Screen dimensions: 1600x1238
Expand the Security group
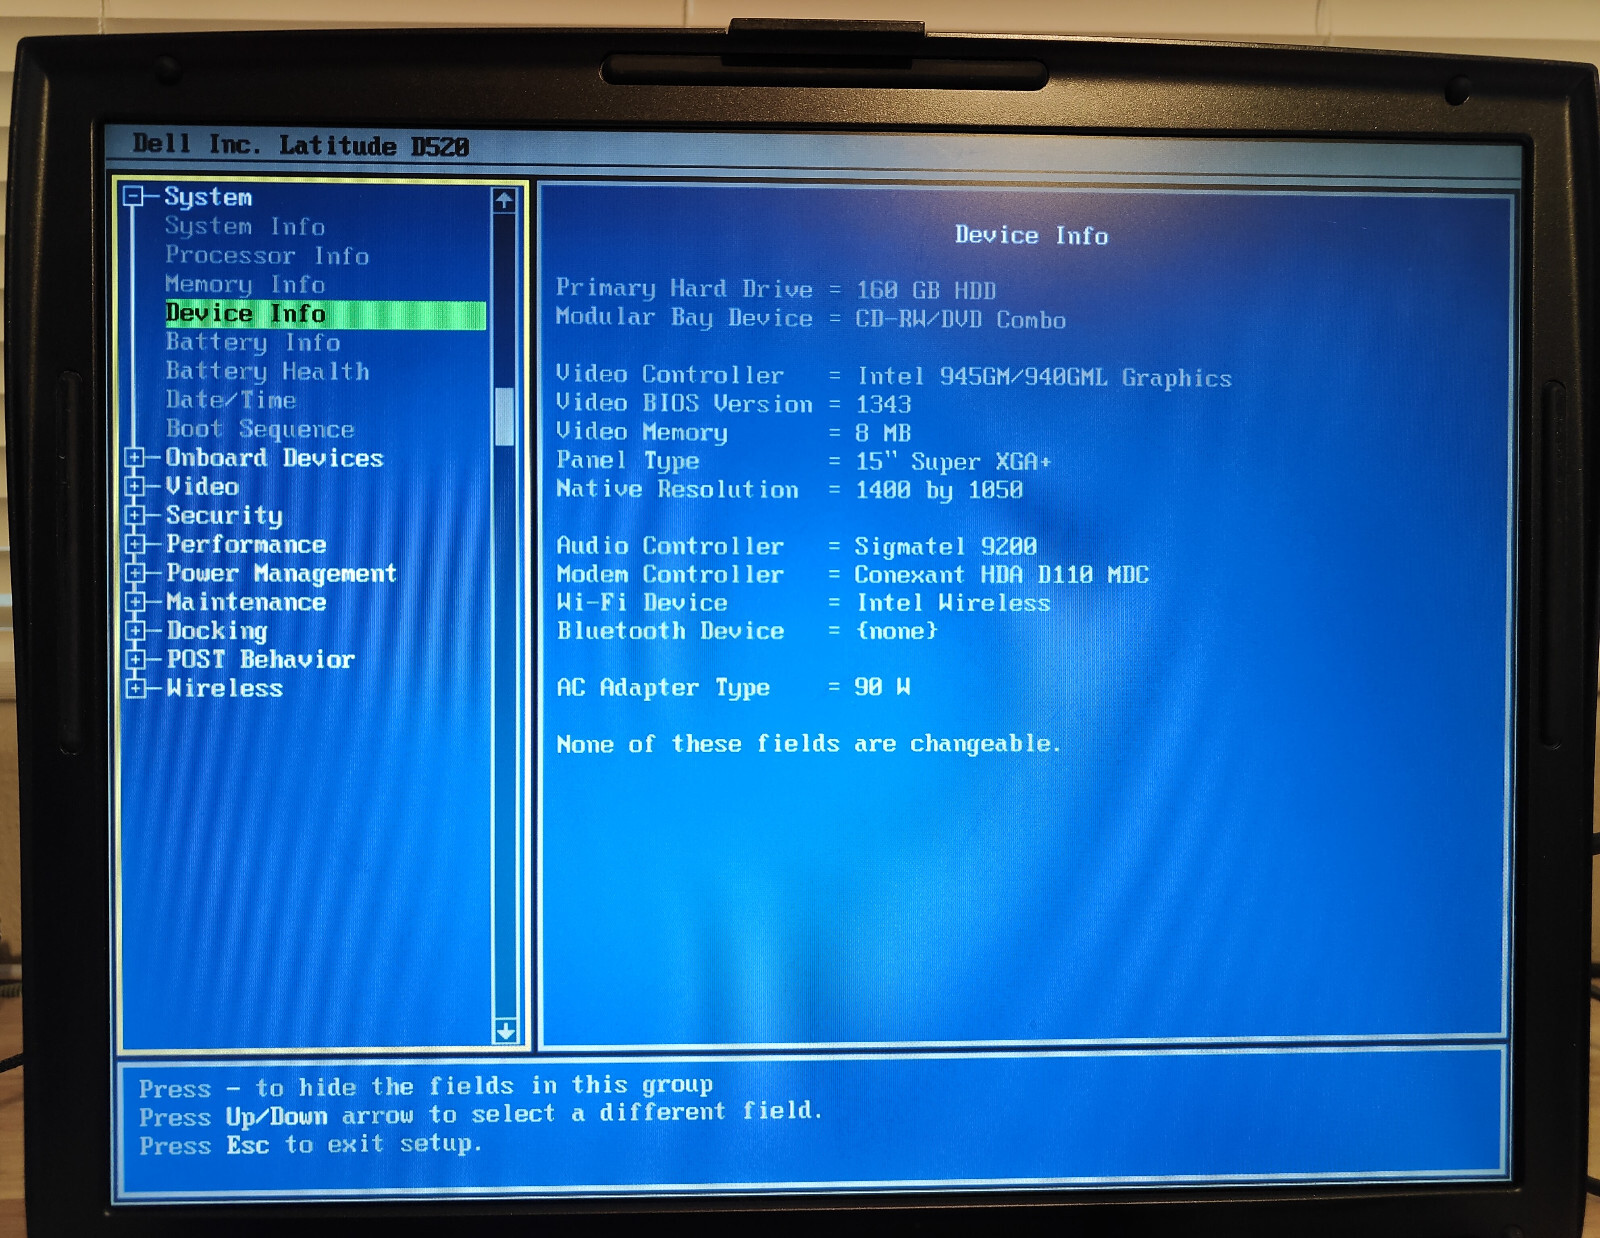point(134,516)
